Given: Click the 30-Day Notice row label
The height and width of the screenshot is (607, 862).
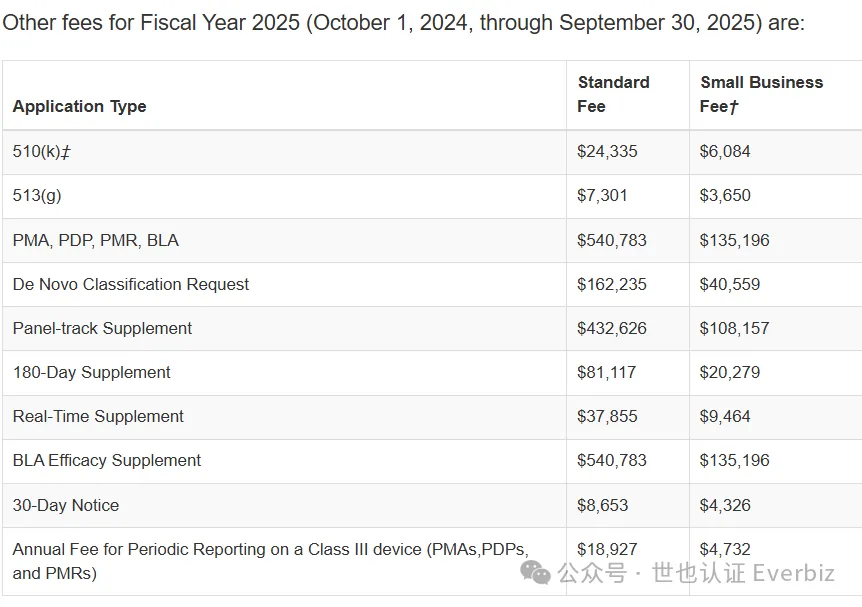Looking at the screenshot, I should point(65,505).
